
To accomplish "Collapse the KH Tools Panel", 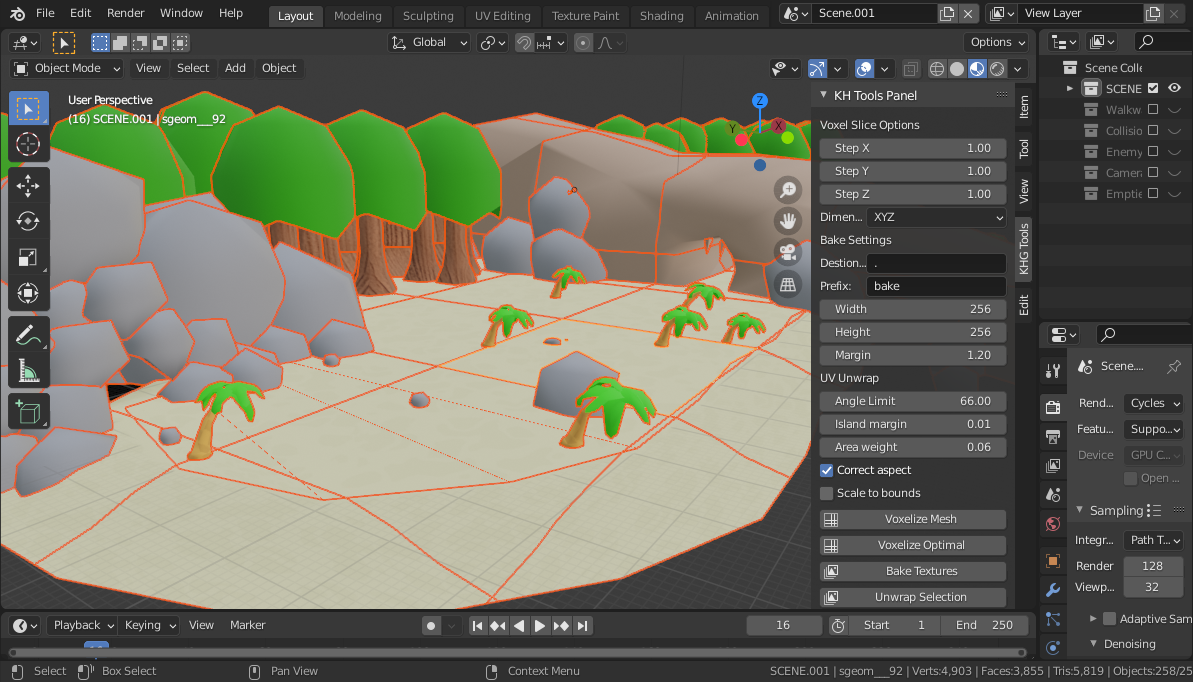I will [x=824, y=95].
